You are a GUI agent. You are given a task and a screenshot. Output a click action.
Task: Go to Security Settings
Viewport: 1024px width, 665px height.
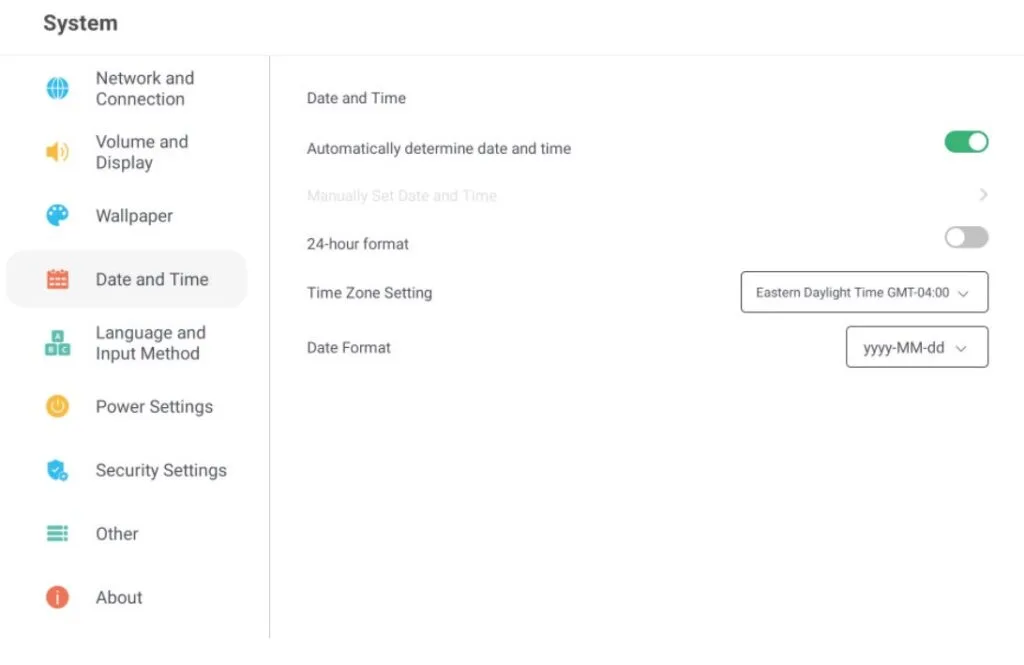pyautogui.click(x=127, y=470)
